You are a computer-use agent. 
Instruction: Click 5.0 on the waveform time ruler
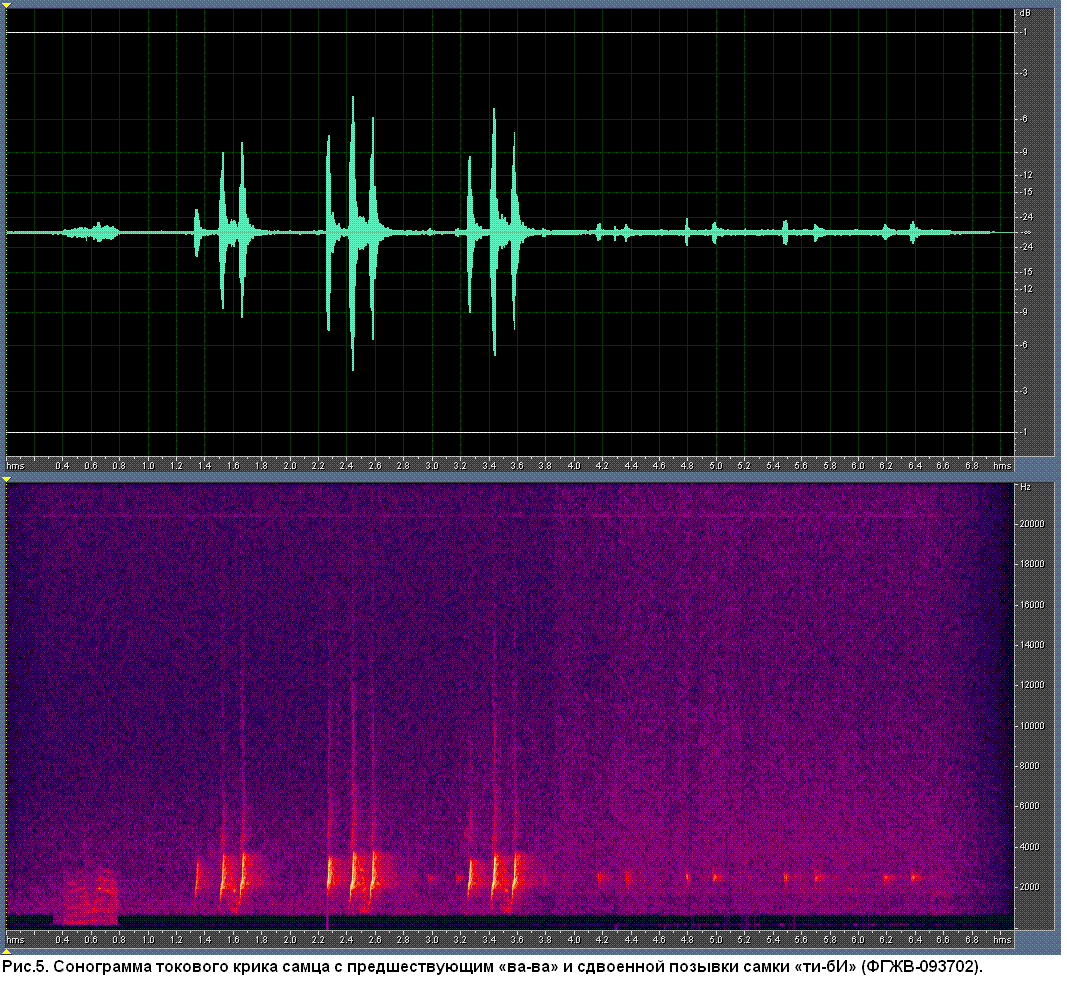pyautogui.click(x=716, y=466)
